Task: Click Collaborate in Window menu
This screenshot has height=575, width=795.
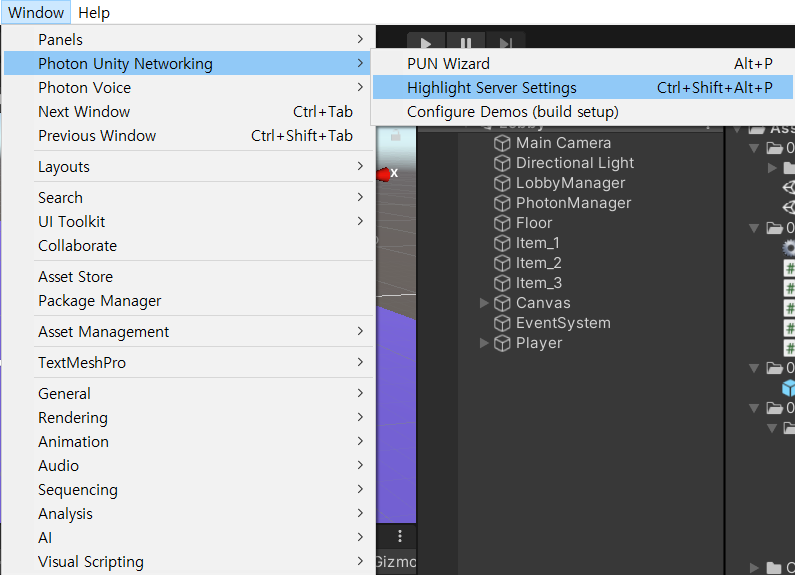Action: tap(189, 246)
